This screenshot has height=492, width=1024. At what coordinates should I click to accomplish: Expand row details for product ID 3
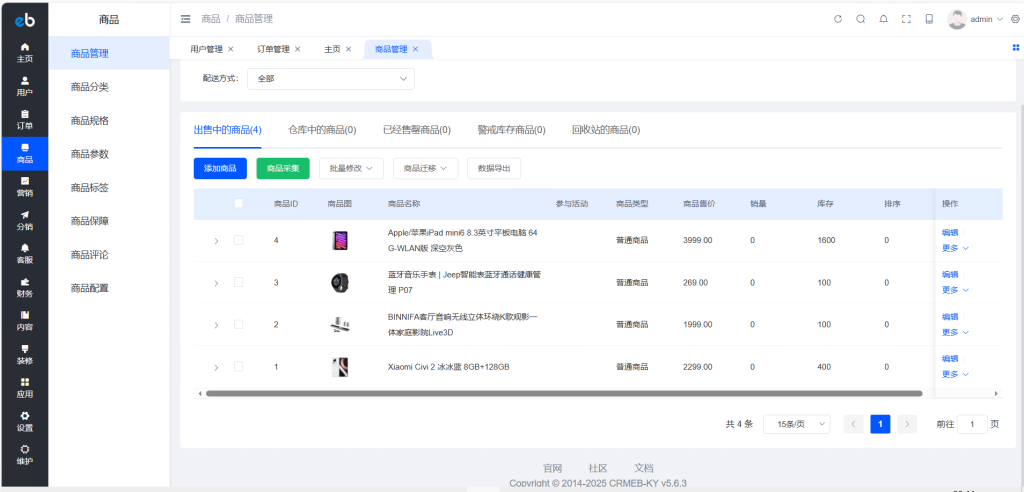click(216, 283)
